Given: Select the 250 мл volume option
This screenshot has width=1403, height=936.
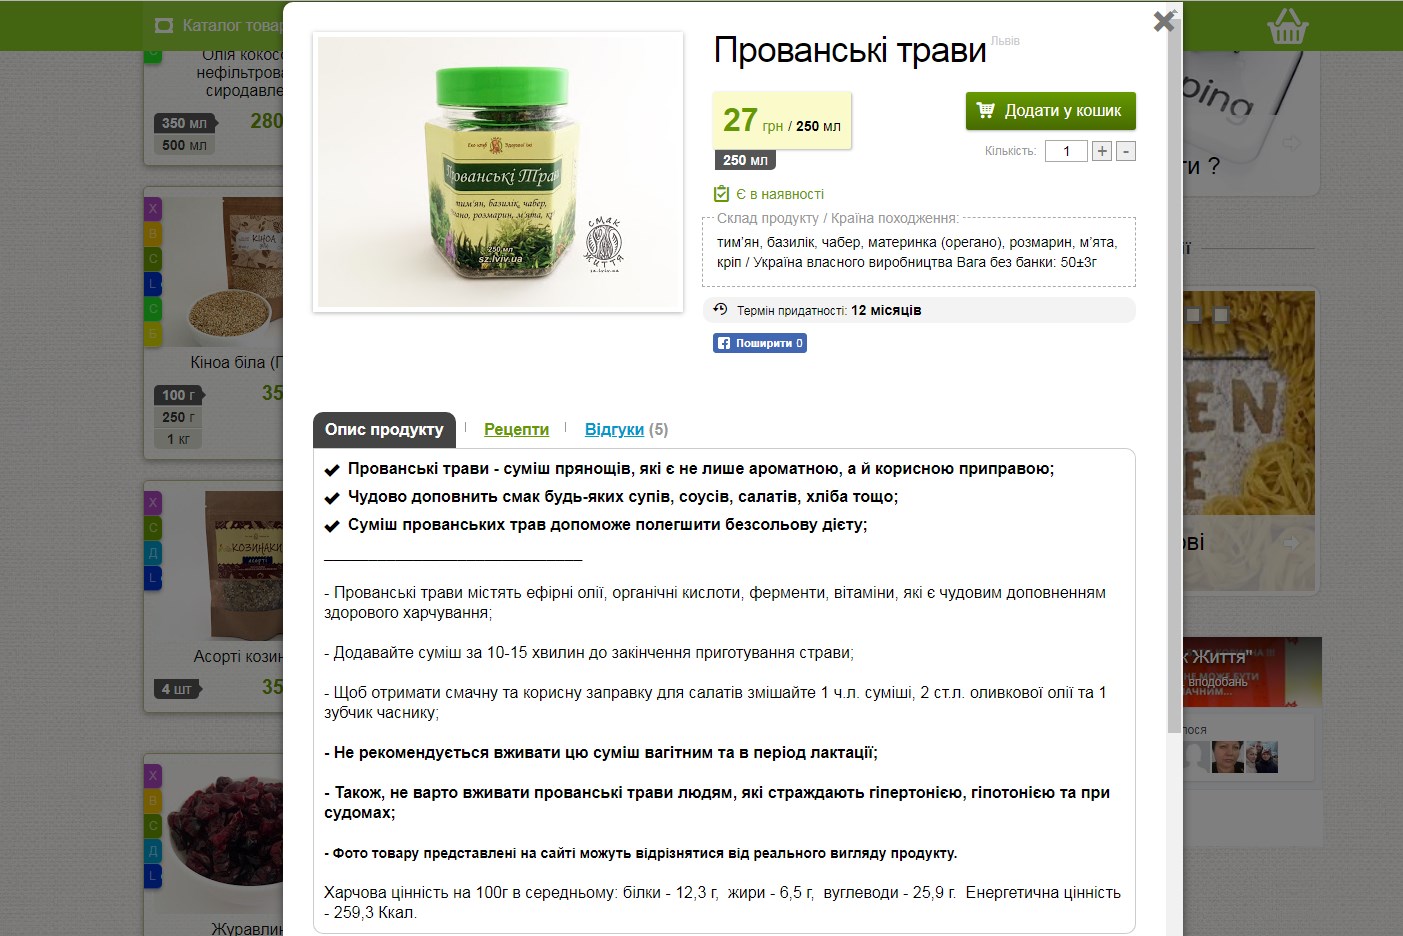Looking at the screenshot, I should [x=745, y=160].
